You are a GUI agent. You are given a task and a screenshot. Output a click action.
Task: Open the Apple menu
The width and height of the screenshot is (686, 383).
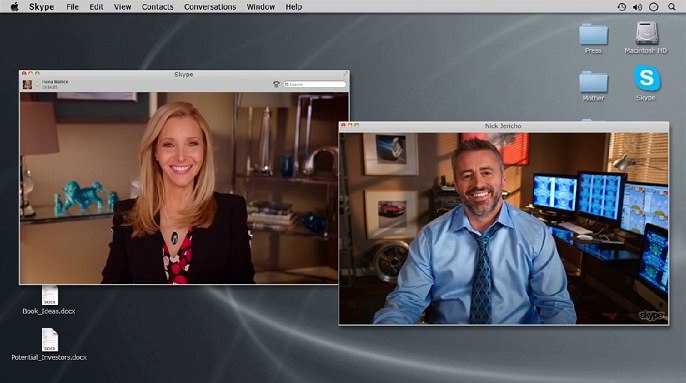(x=14, y=7)
